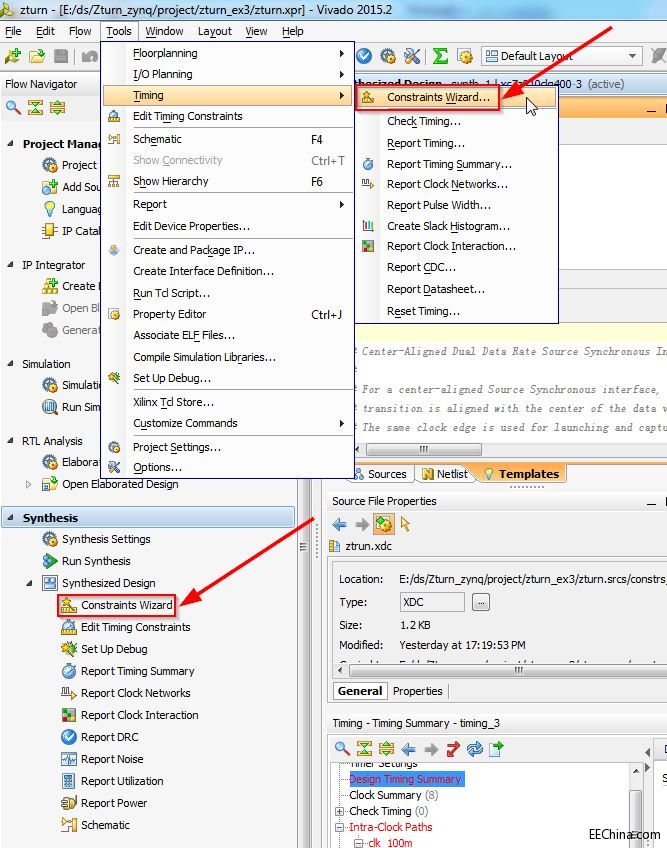667x848 pixels.
Task: Switch to the Templates tab
Action: point(521,474)
